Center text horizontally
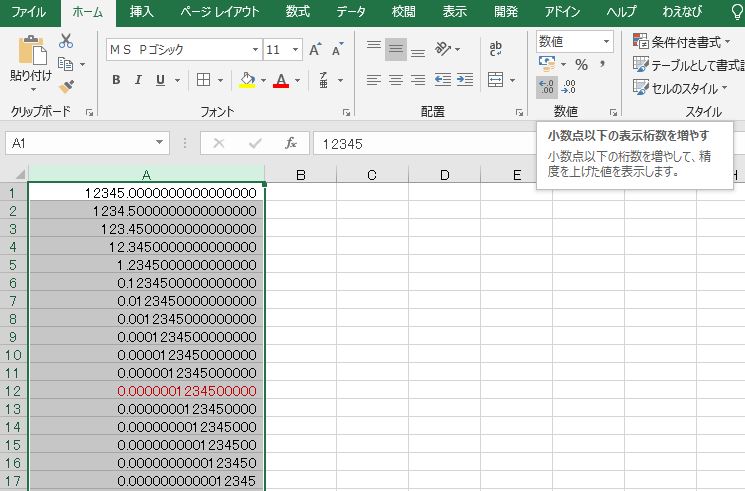Image resolution: width=745 pixels, height=491 pixels. [396, 80]
